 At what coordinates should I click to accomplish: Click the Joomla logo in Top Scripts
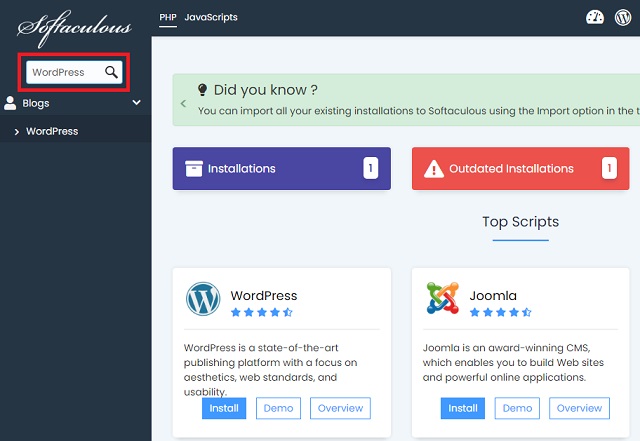[x=442, y=299]
